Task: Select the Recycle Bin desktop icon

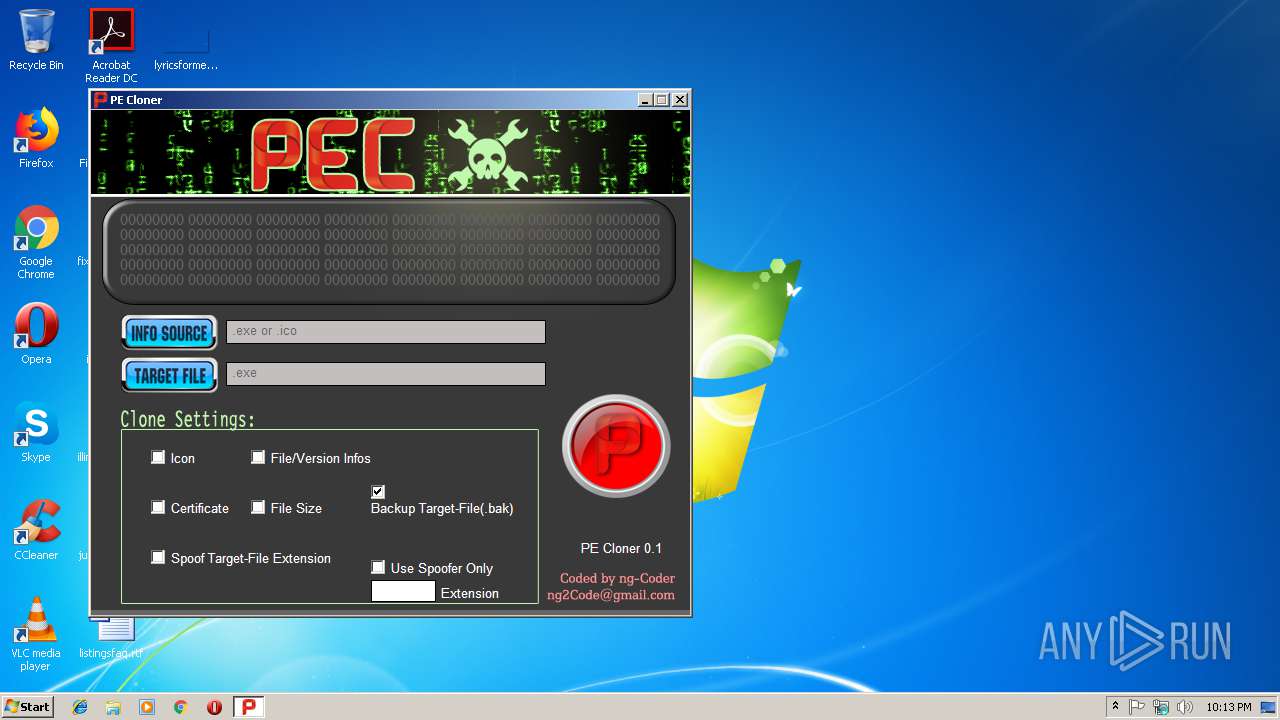Action: point(36,40)
